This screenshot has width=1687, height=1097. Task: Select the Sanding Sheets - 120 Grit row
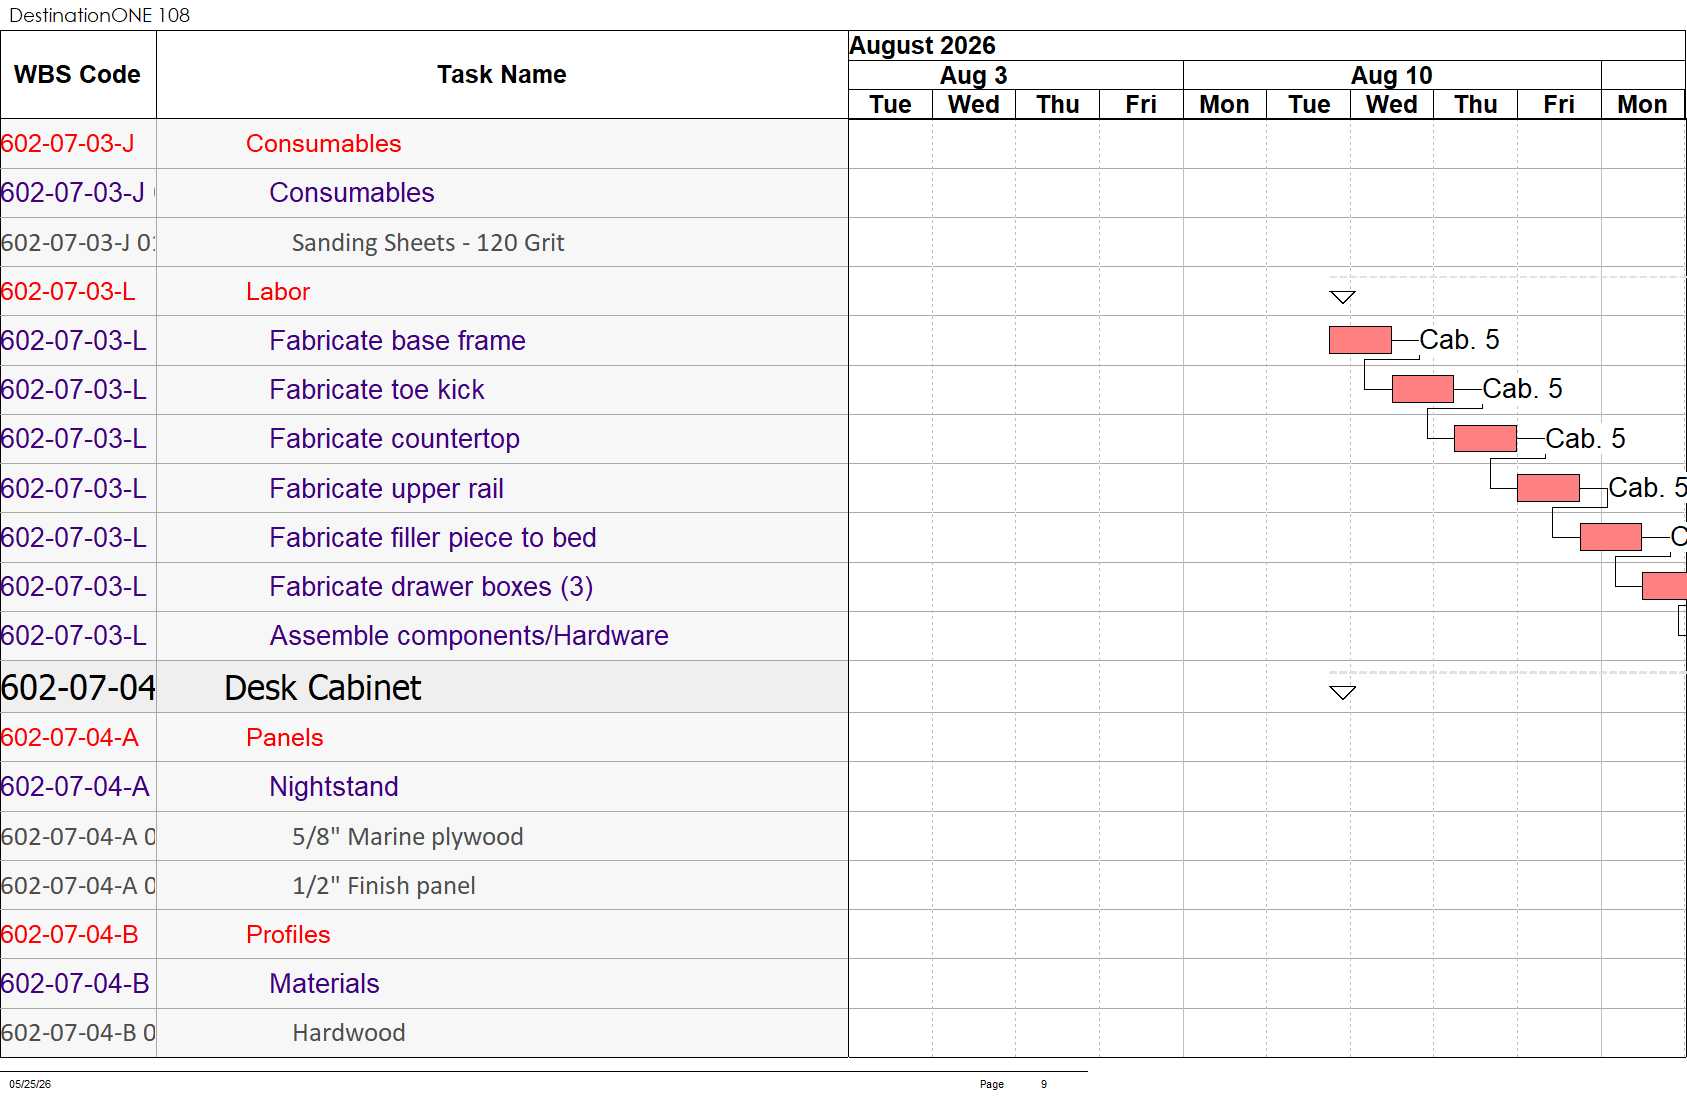tap(424, 243)
